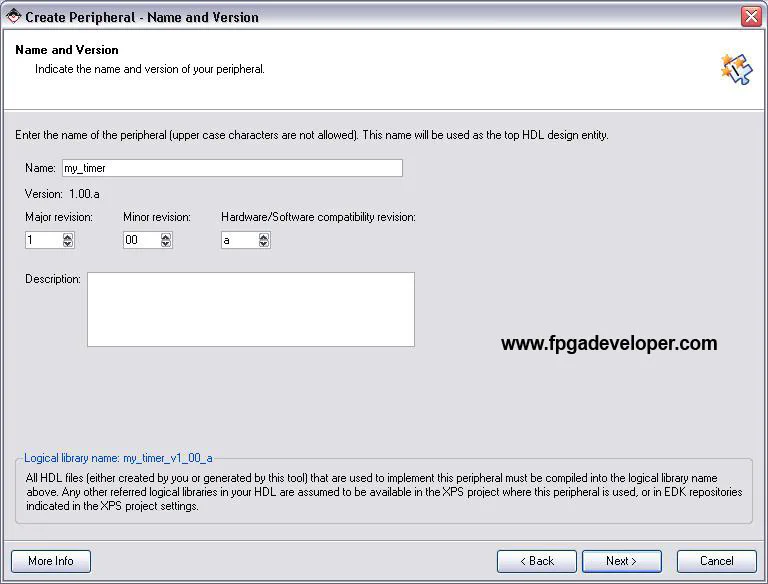Go back with the Back button
Viewport: 768px width, 584px height.
click(536, 561)
